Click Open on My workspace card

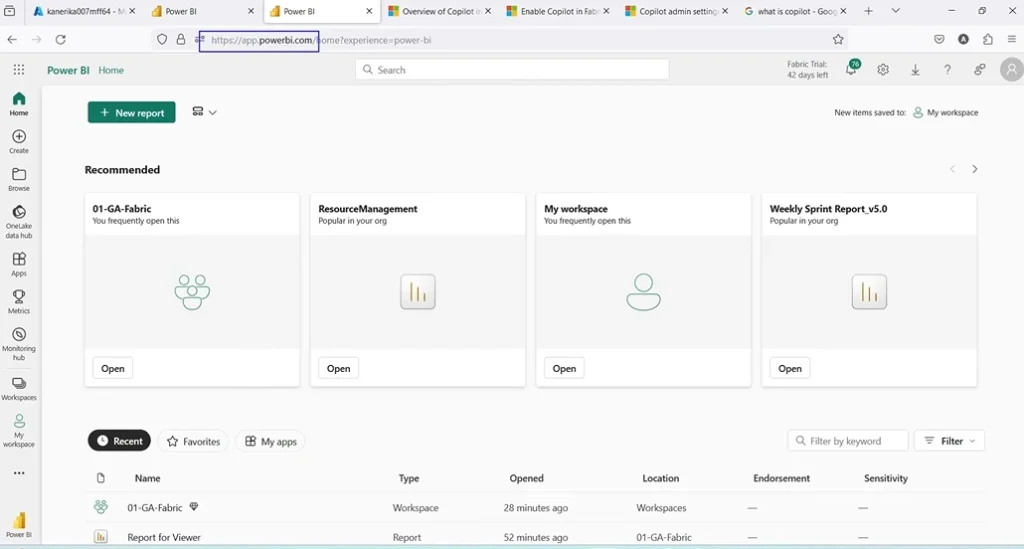pos(564,368)
